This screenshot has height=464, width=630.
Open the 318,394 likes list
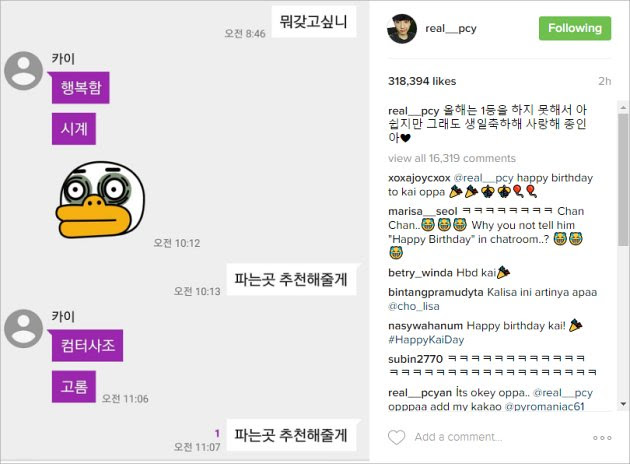422,81
